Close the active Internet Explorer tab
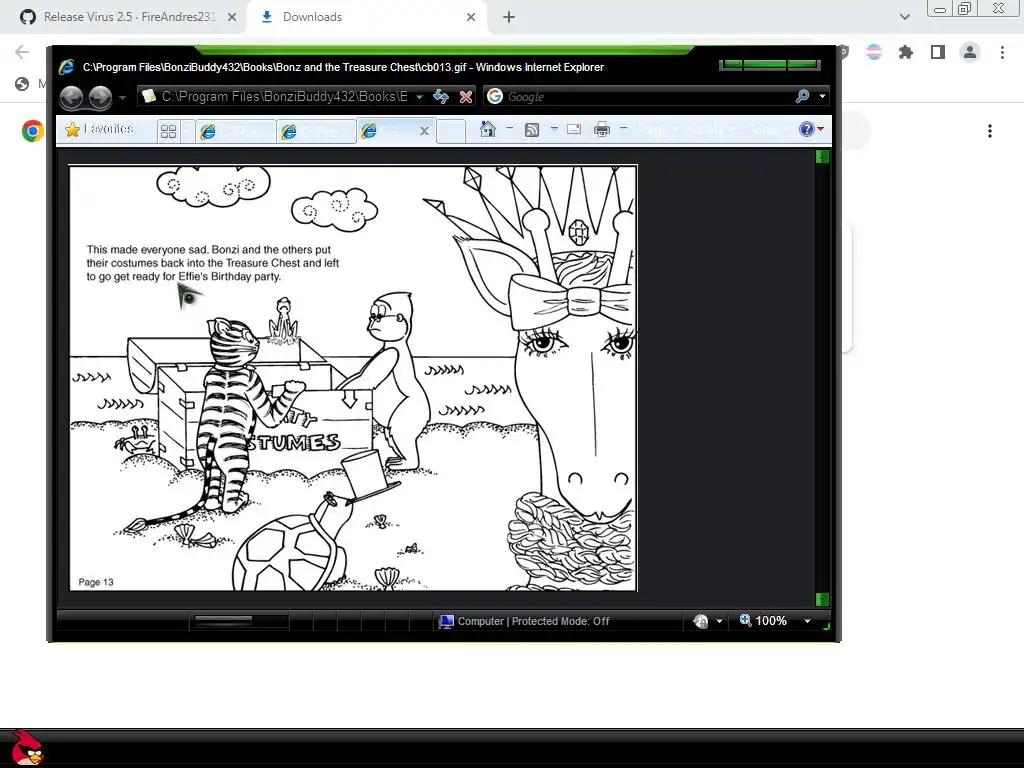 coord(424,131)
